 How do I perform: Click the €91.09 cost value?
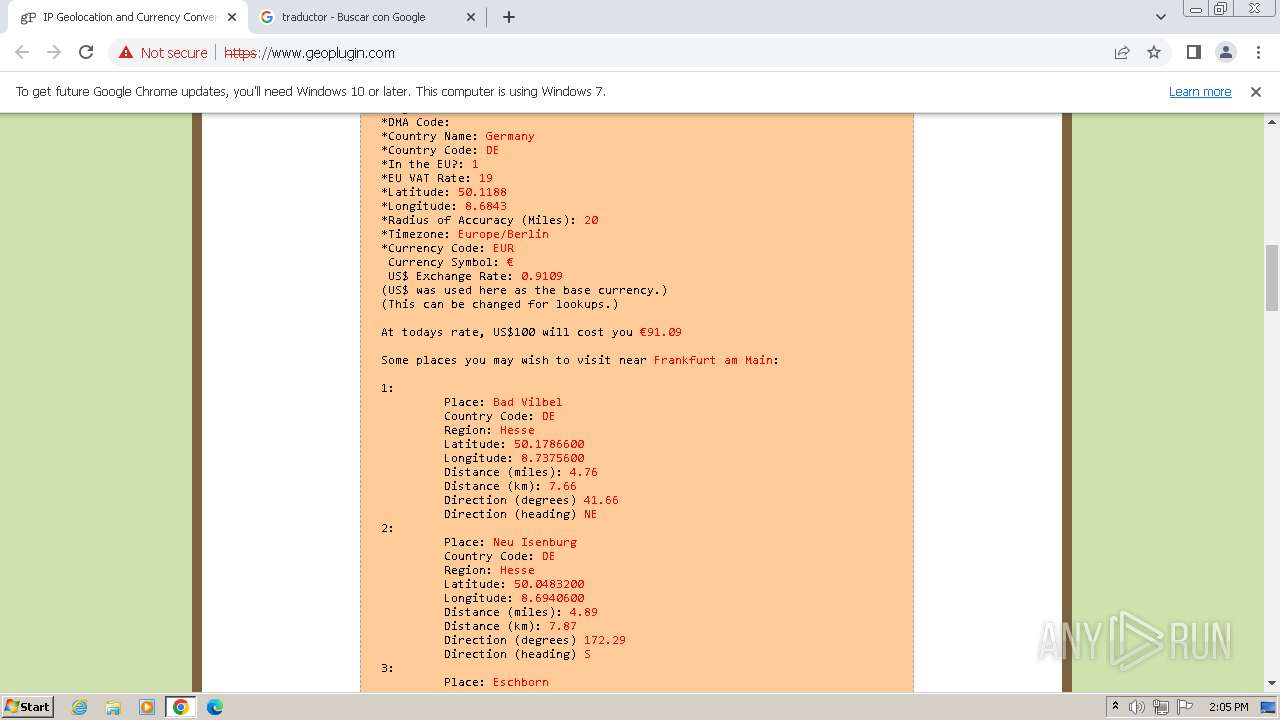(x=660, y=332)
